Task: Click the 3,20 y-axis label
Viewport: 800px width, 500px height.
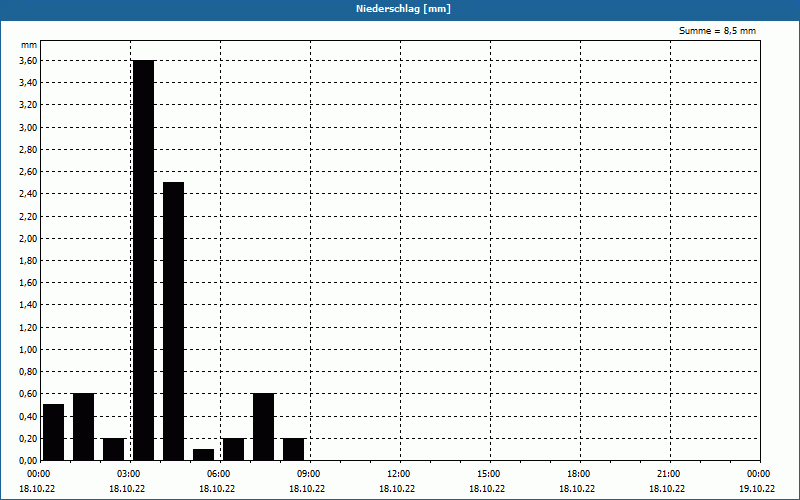Action: point(28,105)
